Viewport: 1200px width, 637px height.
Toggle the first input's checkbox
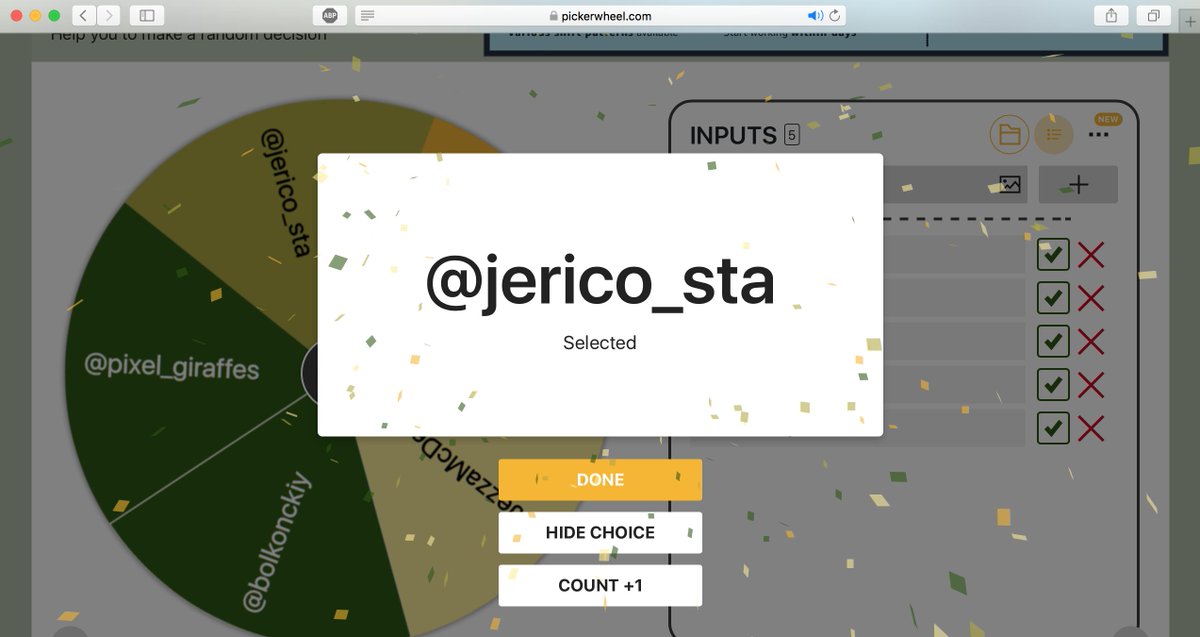coord(1053,255)
